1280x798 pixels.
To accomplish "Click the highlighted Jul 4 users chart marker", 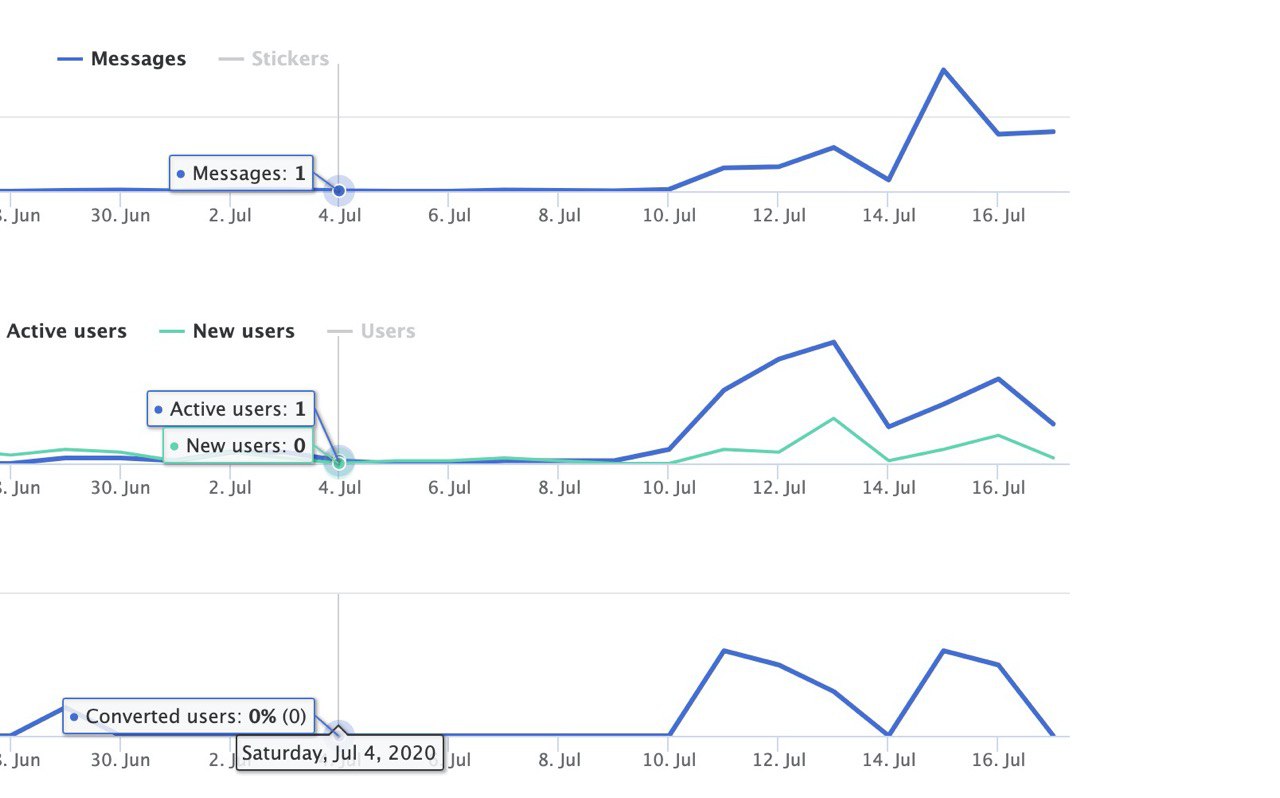I will click(339, 462).
